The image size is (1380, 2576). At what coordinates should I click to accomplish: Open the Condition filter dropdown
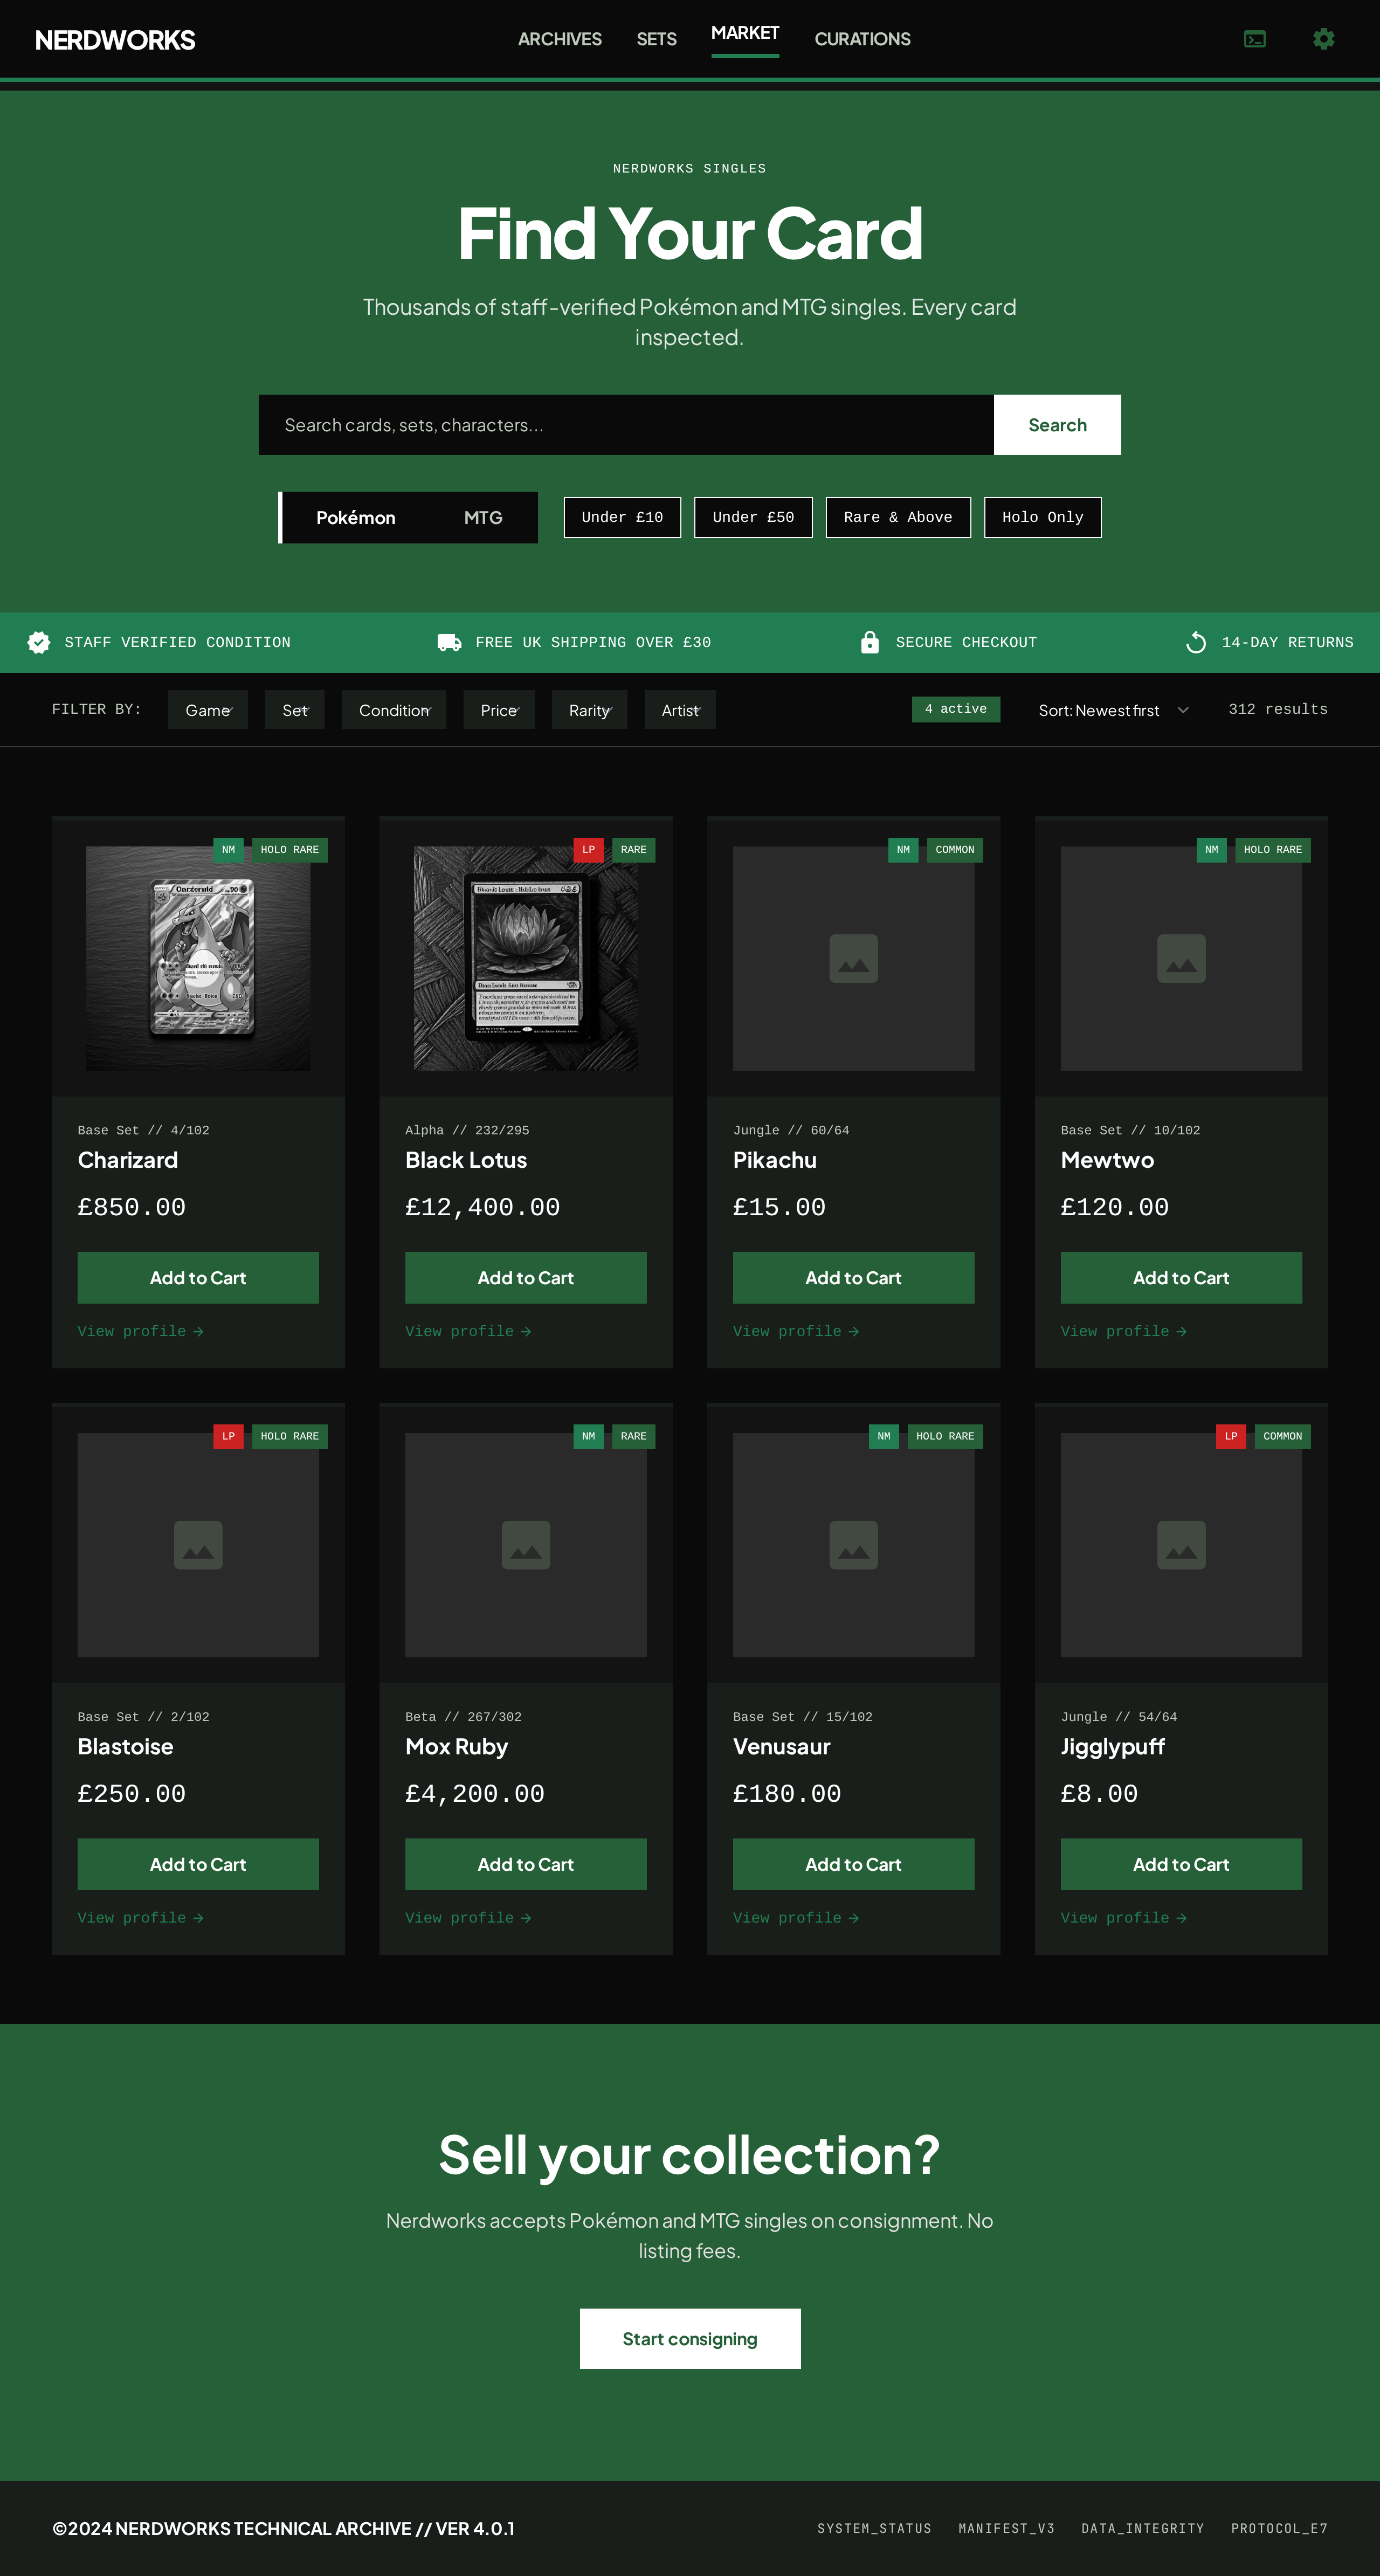tap(394, 710)
